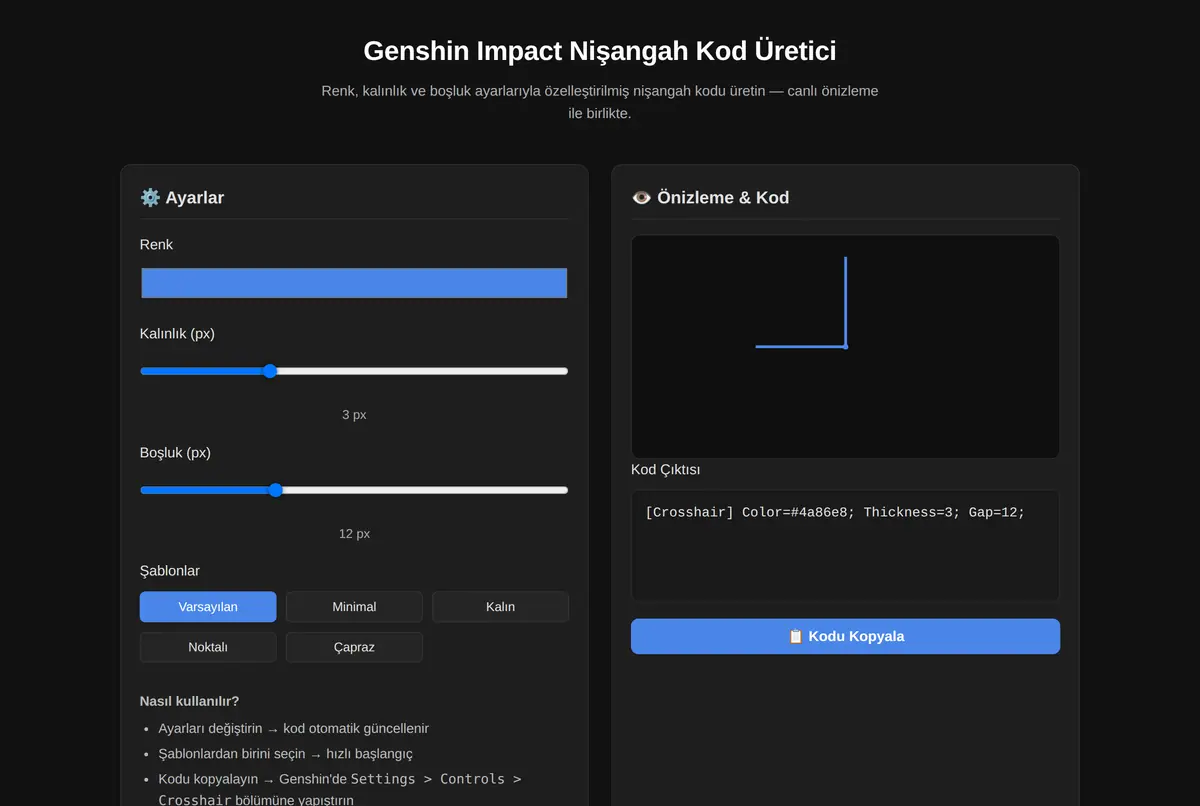Image resolution: width=1200 pixels, height=806 pixels.
Task: Click the eye icon beside Önizleme & Kod
Action: (x=642, y=198)
